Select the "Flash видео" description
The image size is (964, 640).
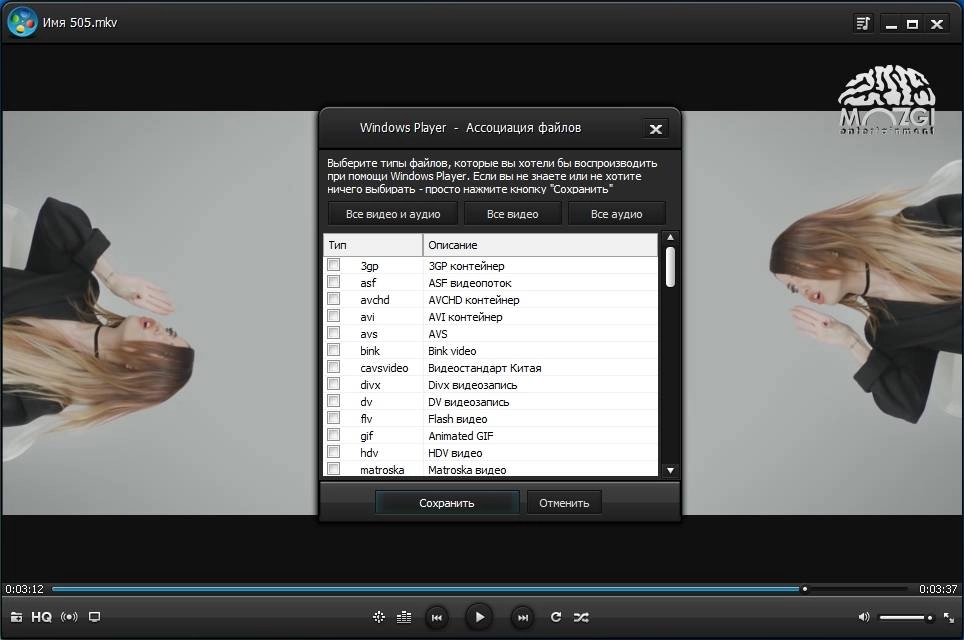click(457, 419)
